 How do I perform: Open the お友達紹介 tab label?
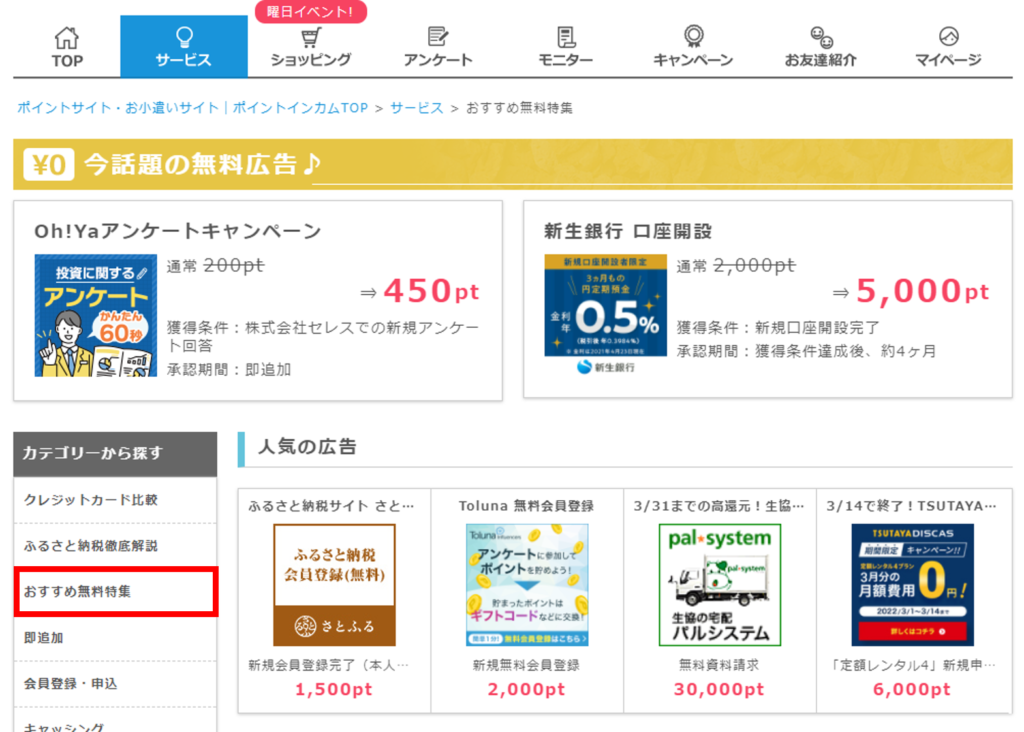coord(820,60)
